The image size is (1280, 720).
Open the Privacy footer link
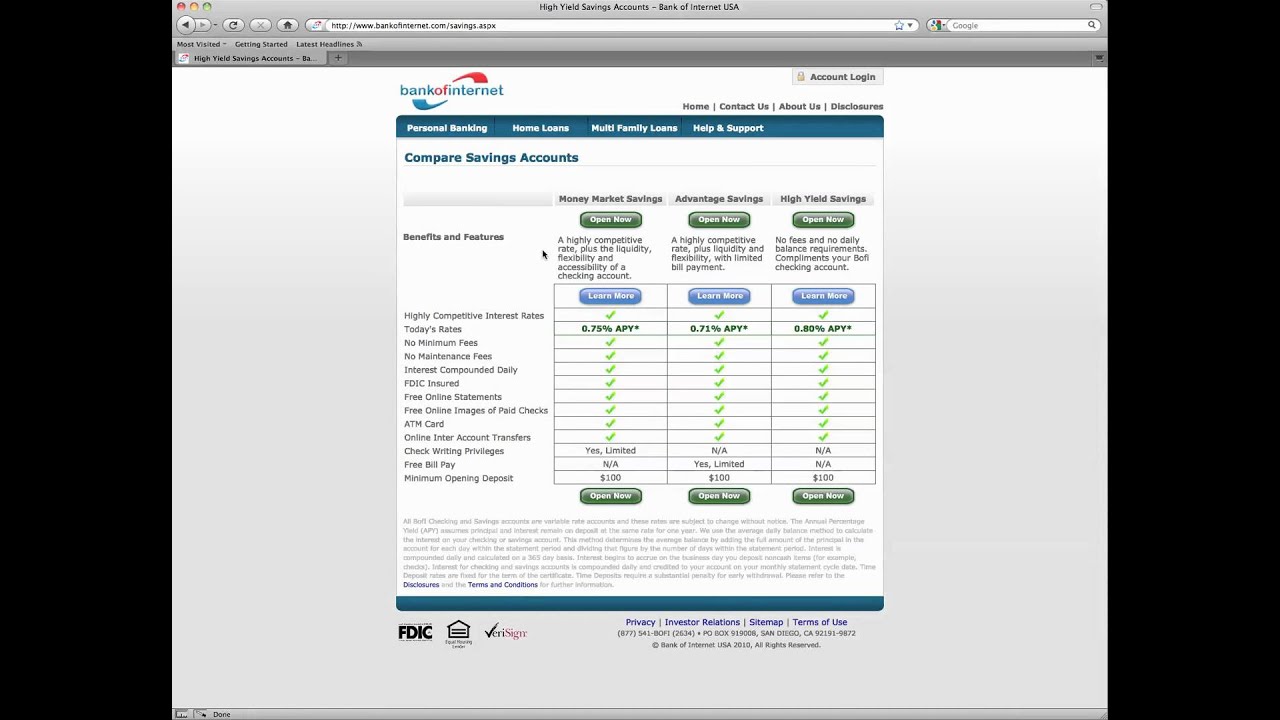click(640, 622)
